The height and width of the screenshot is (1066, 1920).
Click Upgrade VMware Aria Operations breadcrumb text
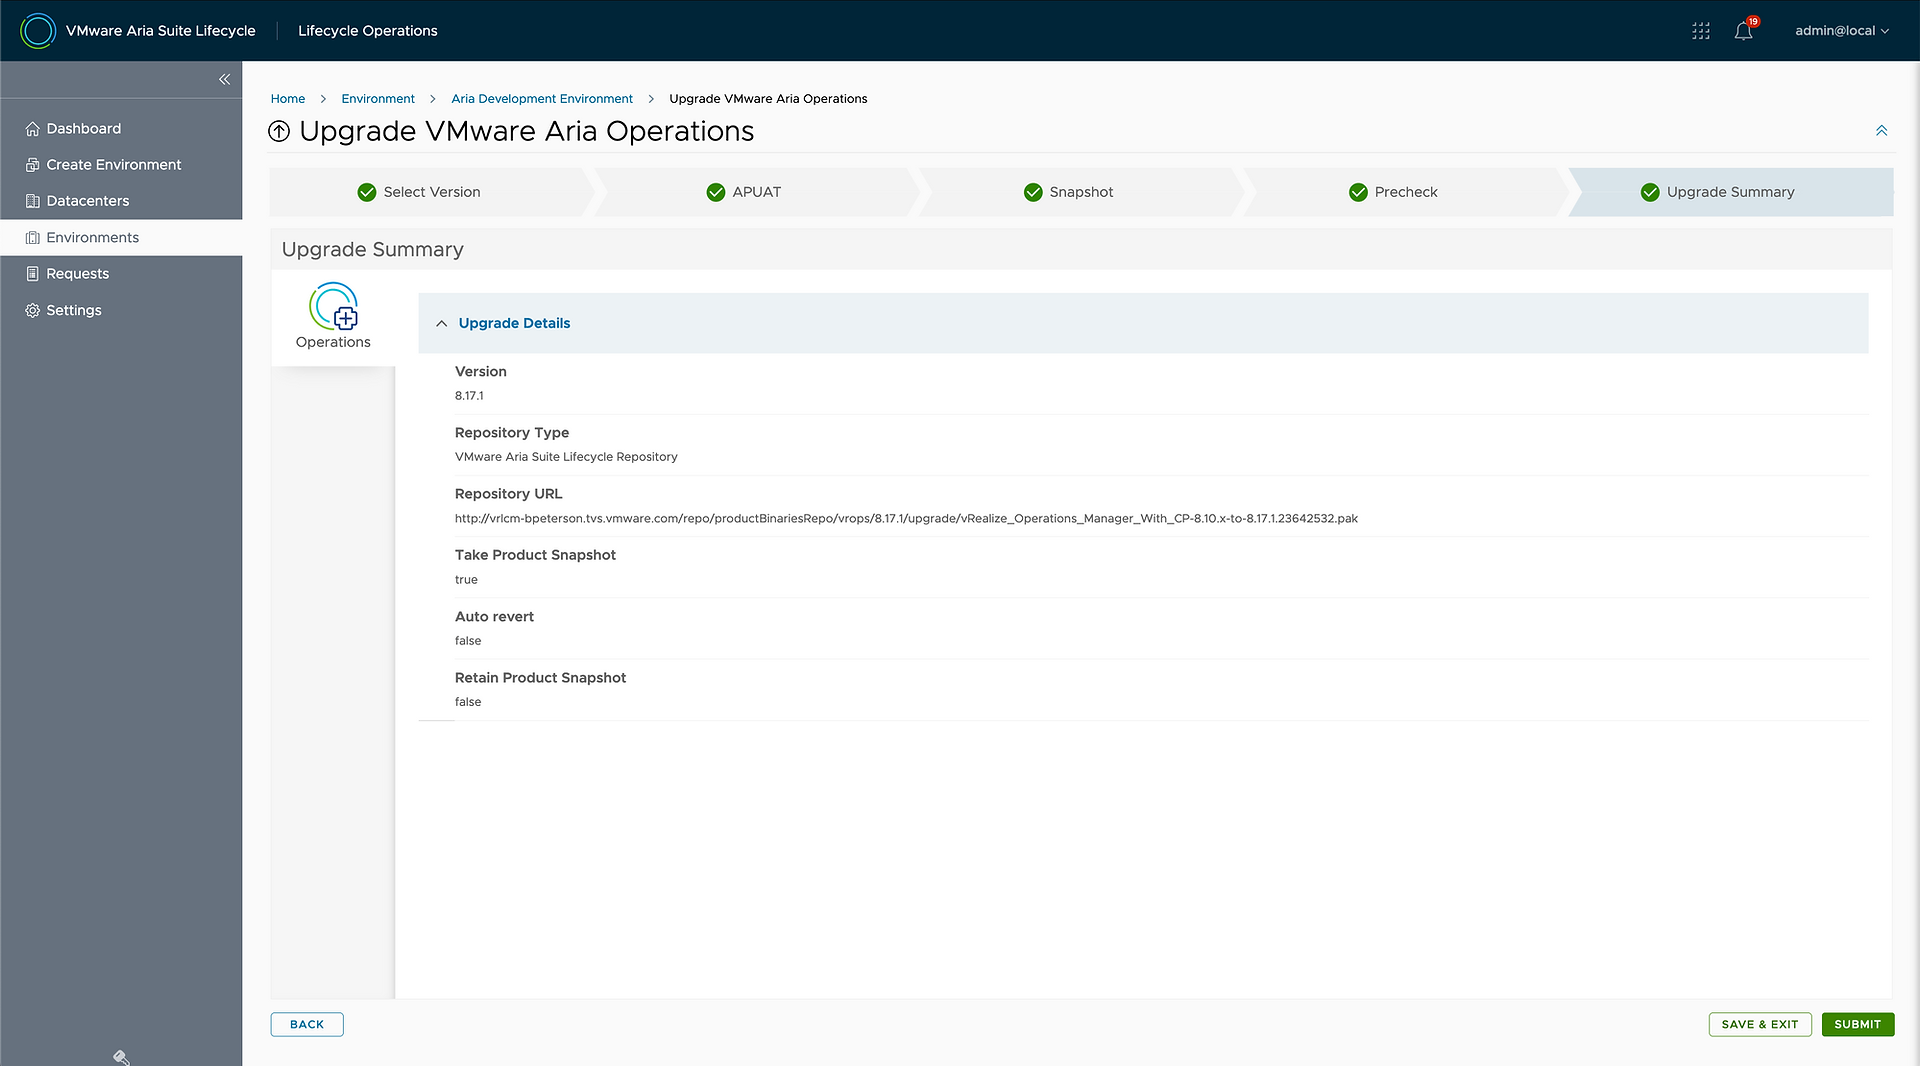coord(768,99)
